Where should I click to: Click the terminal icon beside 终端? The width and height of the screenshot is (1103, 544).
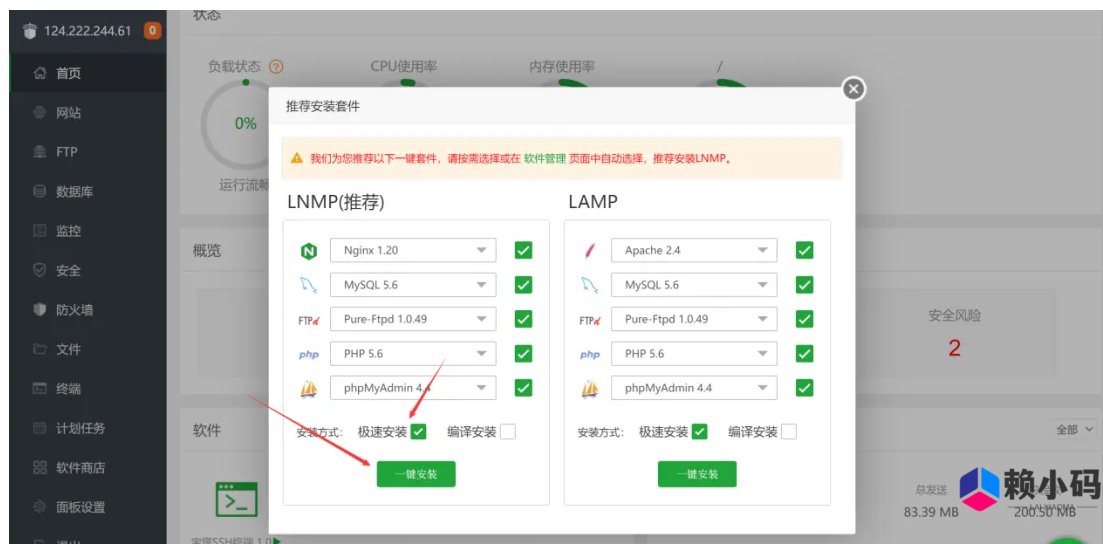click(x=40, y=388)
